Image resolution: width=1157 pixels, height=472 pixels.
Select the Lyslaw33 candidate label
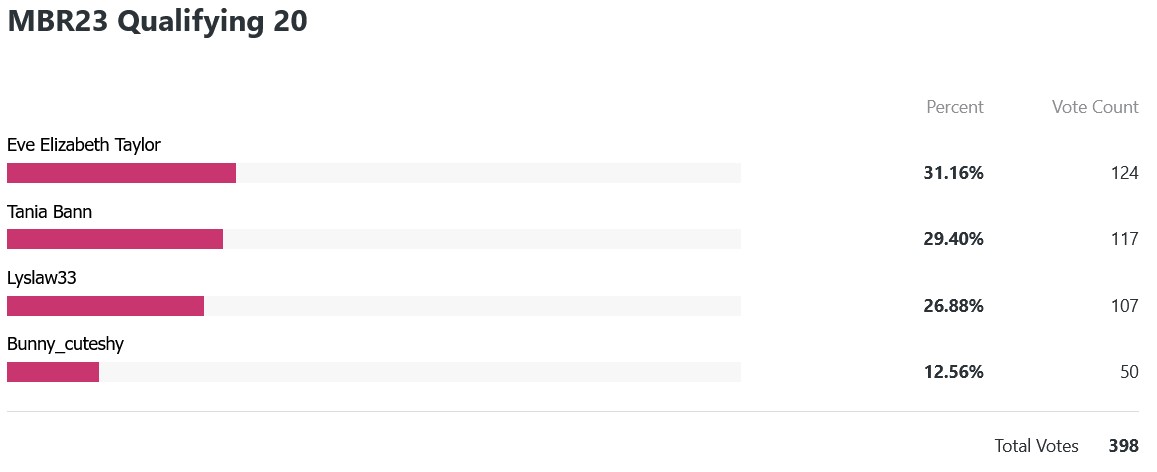click(x=42, y=279)
